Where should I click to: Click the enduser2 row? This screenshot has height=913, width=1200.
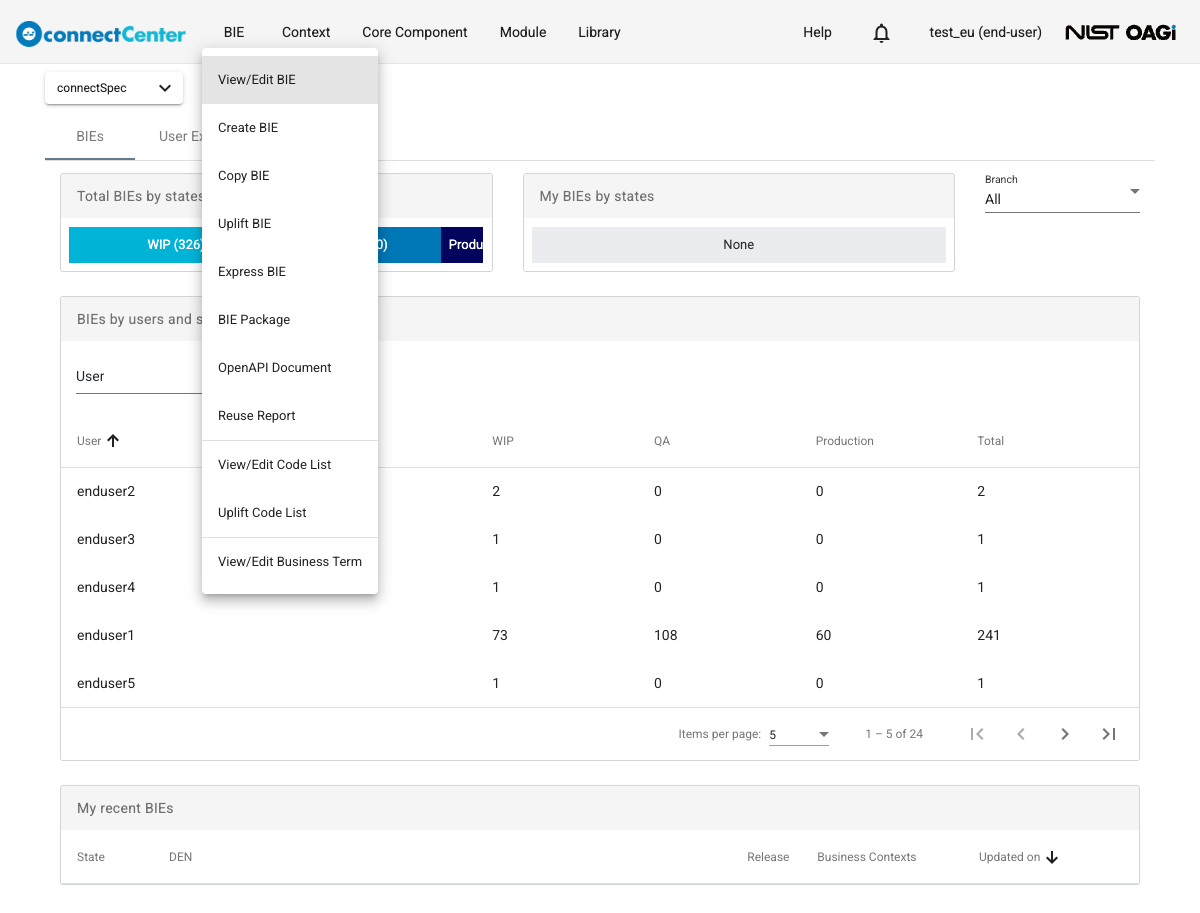click(x=600, y=492)
